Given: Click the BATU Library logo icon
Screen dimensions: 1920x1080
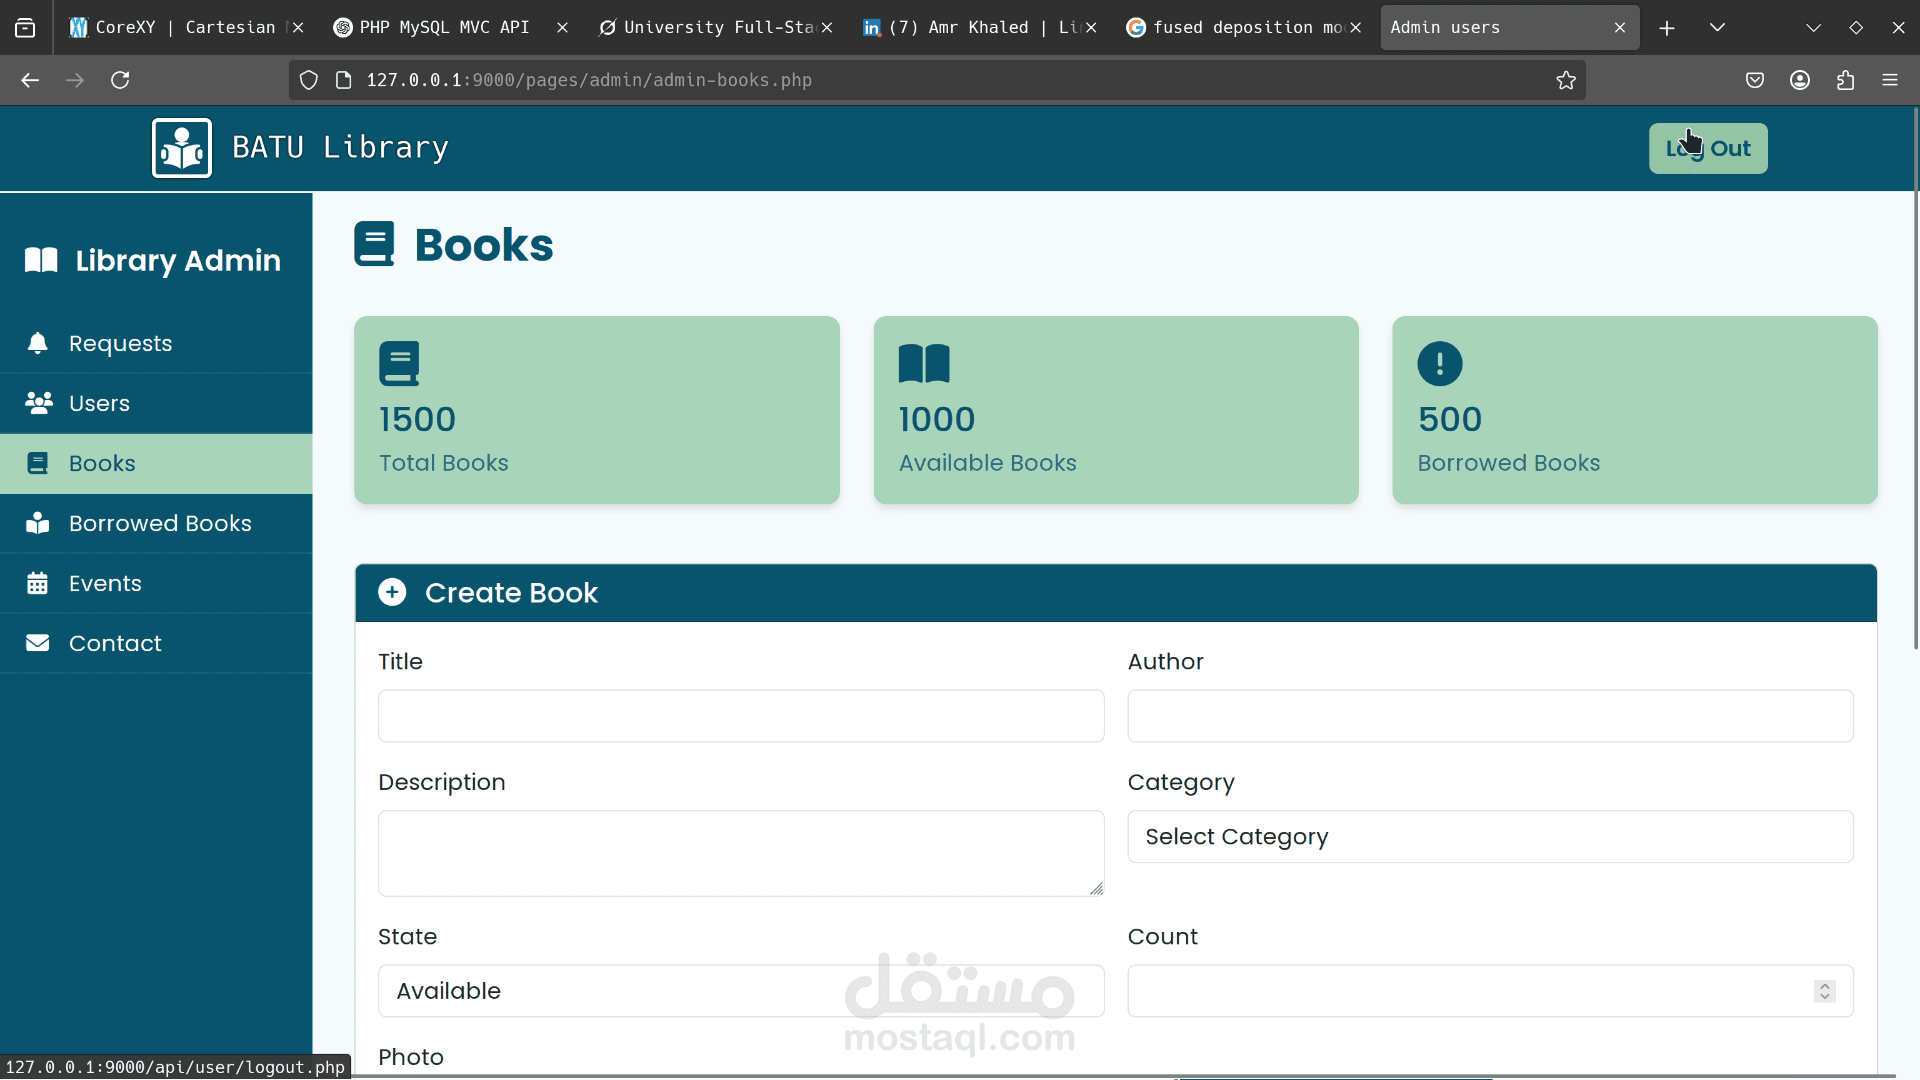Looking at the screenshot, I should tap(182, 148).
